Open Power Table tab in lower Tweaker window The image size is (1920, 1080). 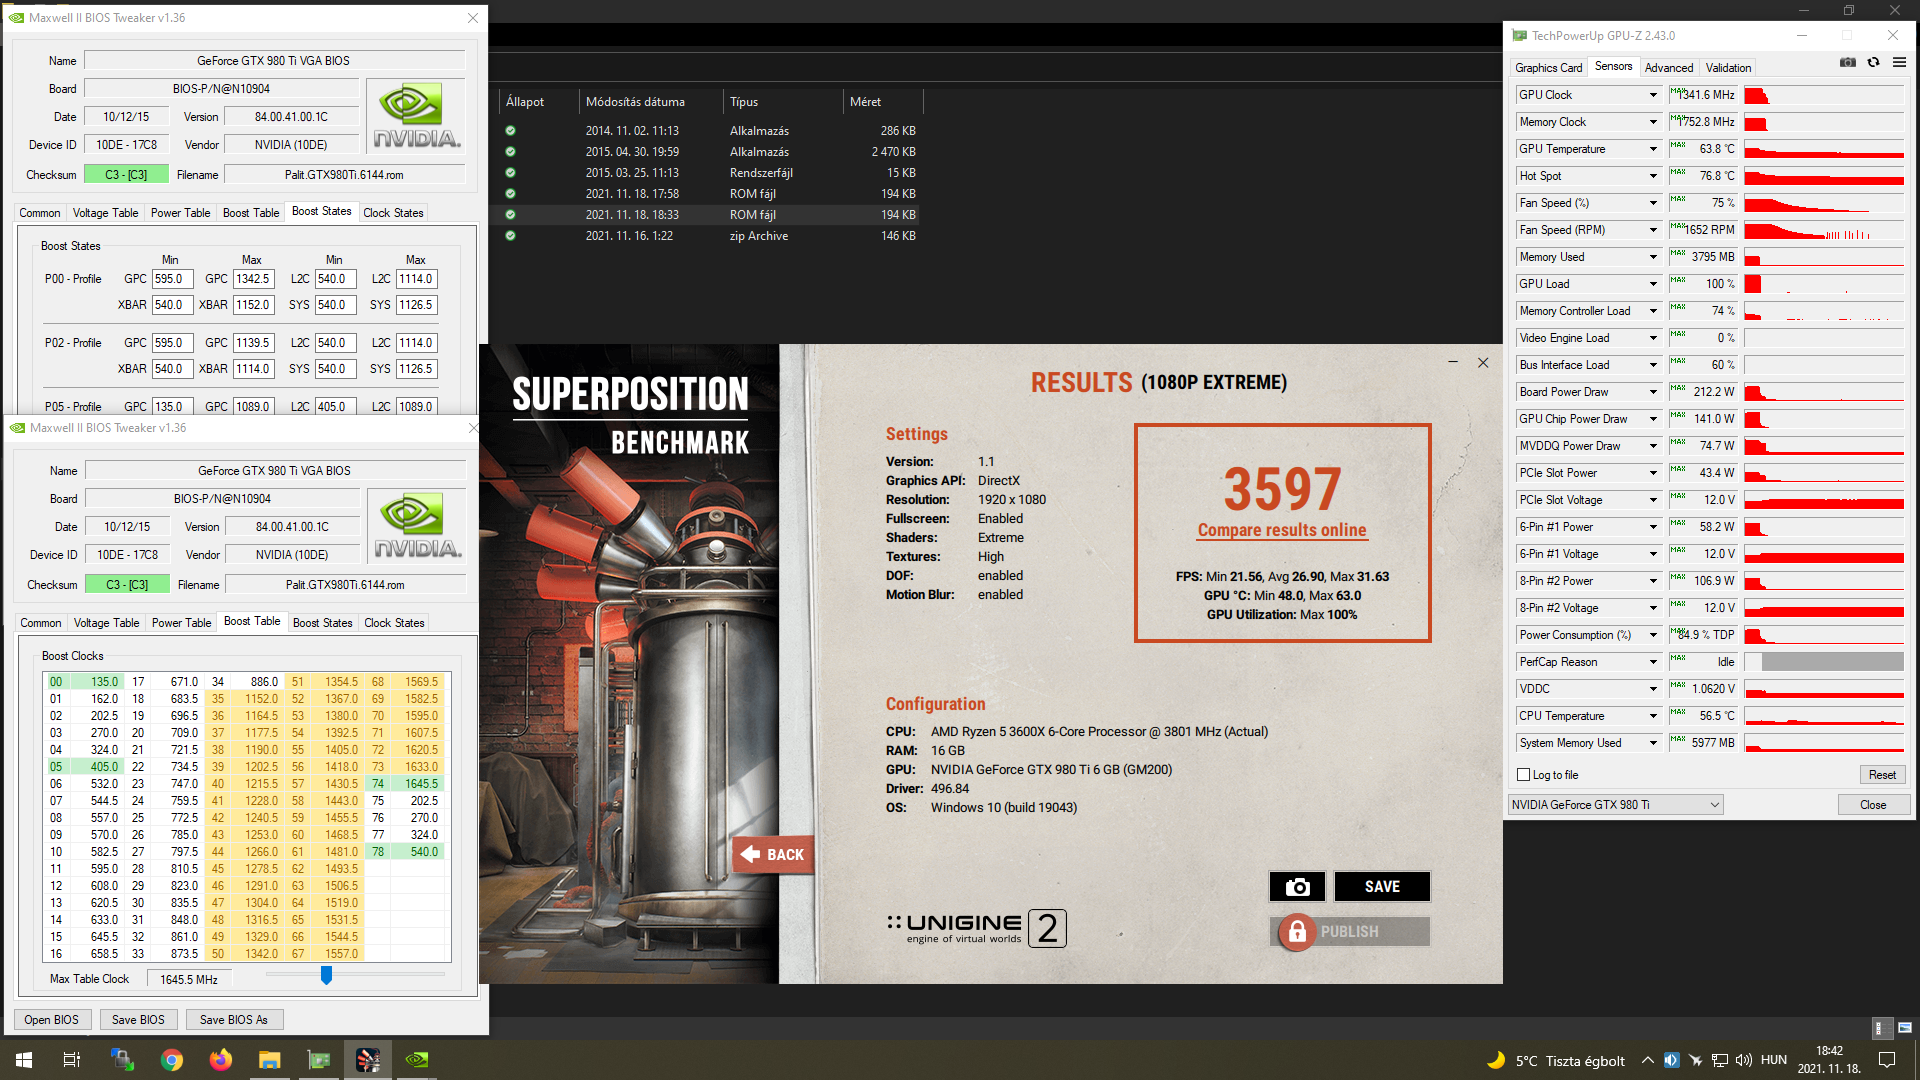tap(181, 623)
